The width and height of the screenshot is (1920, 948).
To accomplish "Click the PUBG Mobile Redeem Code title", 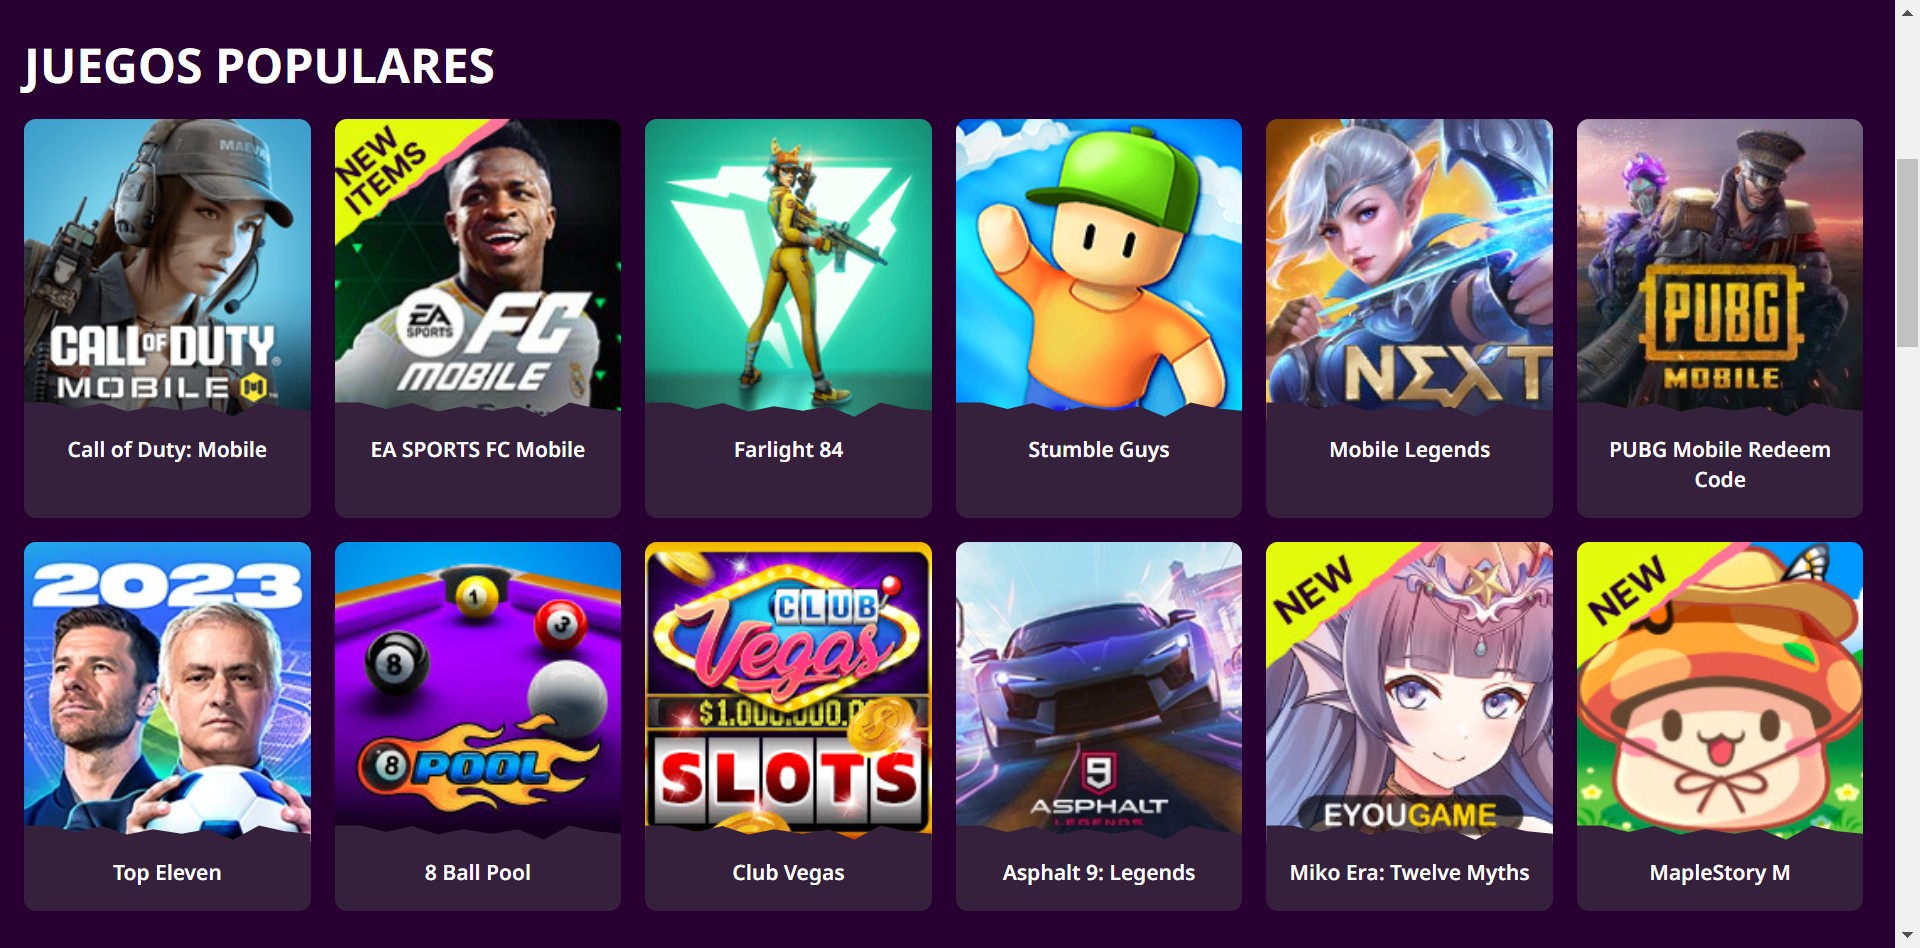I will [x=1720, y=465].
